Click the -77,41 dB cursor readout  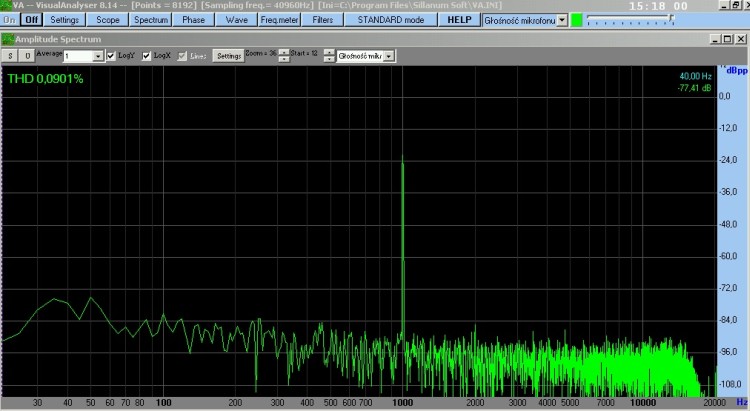694,88
